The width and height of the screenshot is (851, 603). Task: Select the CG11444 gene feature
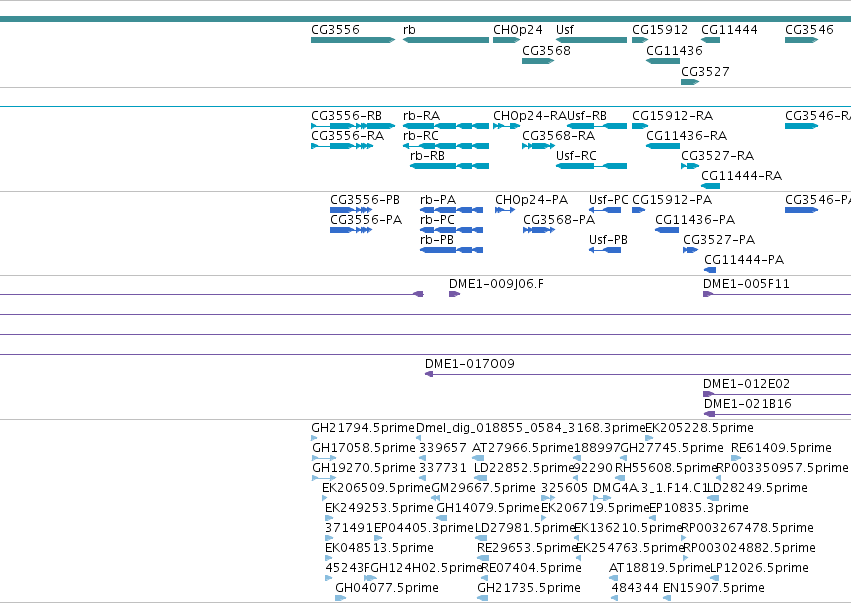[710, 40]
